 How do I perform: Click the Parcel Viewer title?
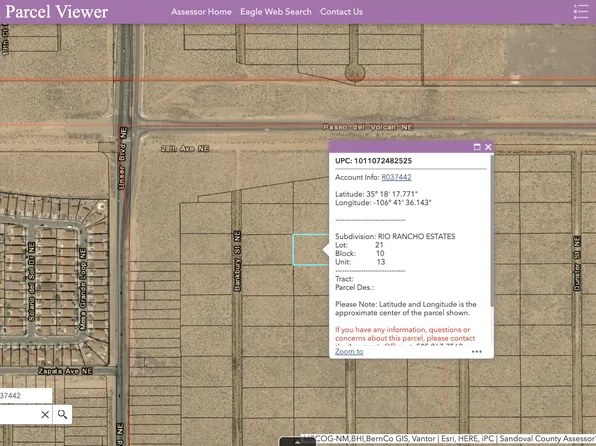[x=57, y=12]
